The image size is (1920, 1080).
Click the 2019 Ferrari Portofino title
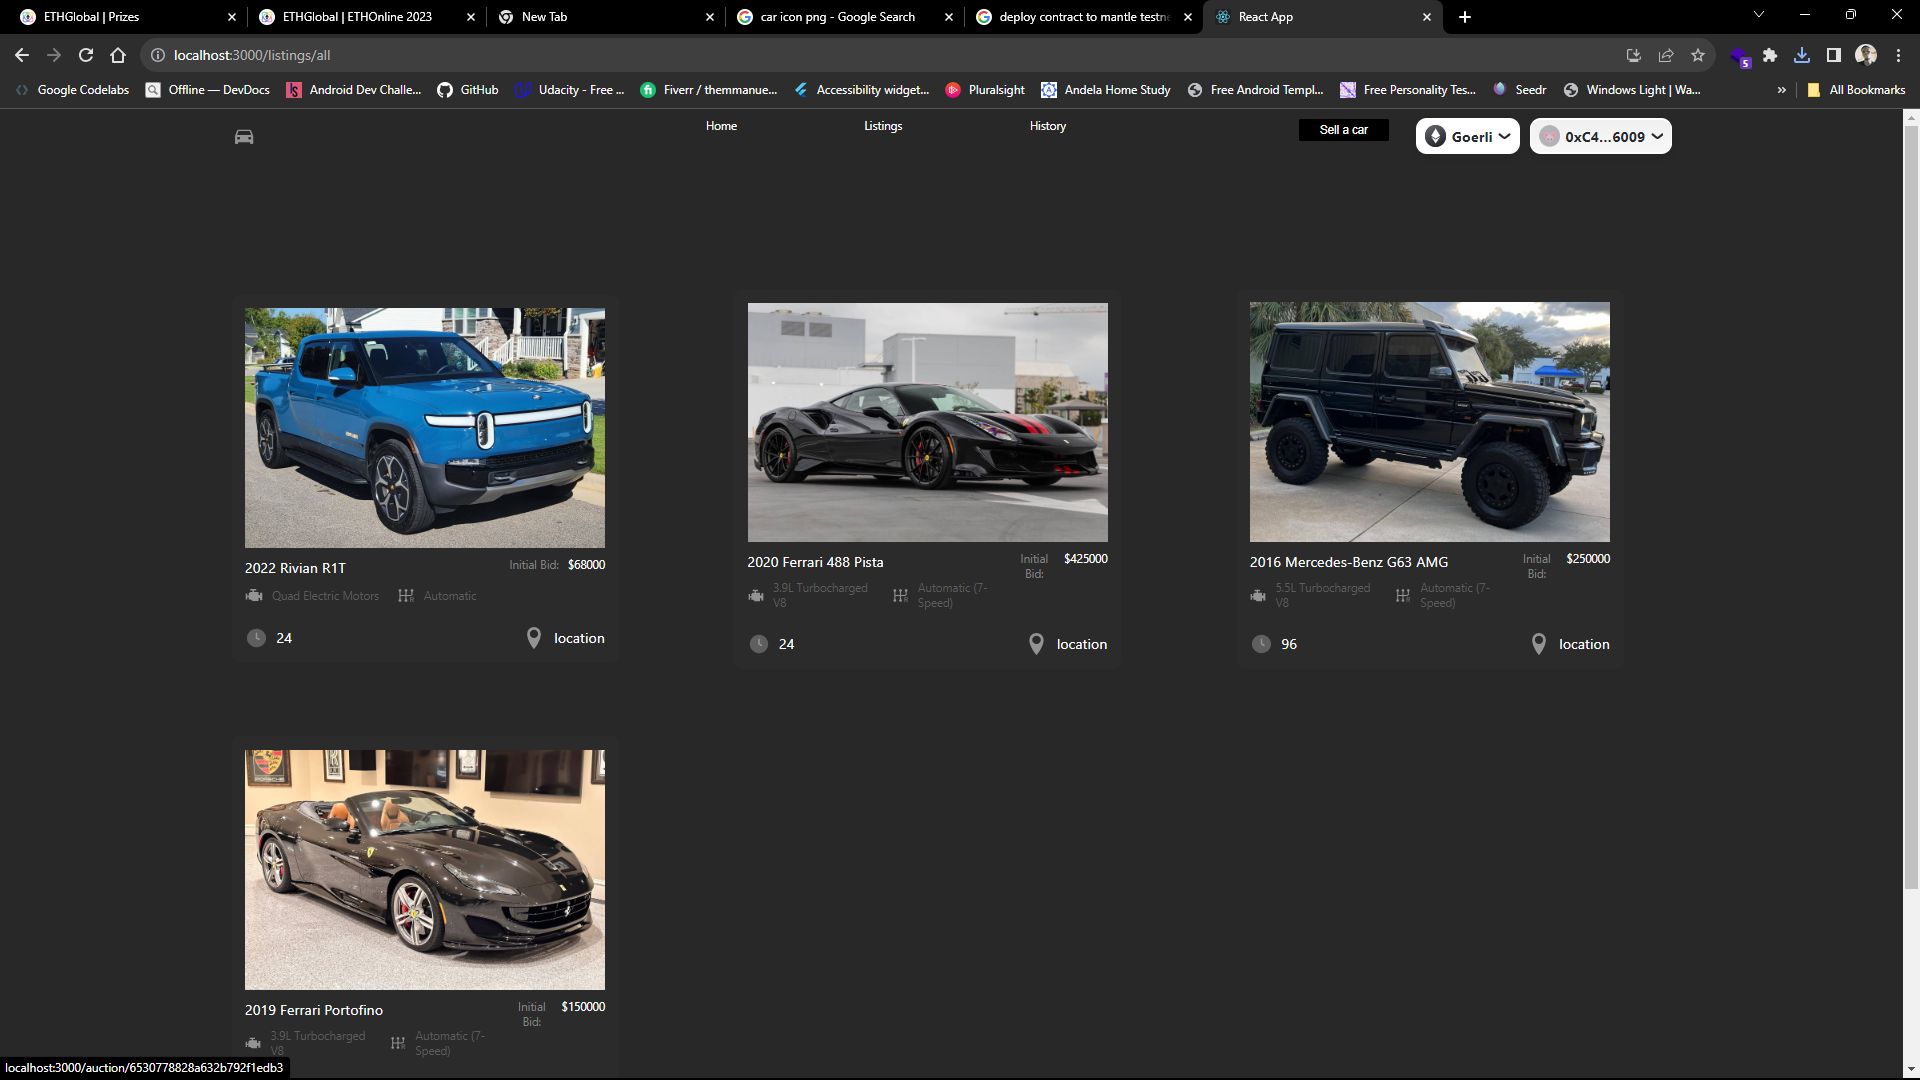pos(314,1010)
